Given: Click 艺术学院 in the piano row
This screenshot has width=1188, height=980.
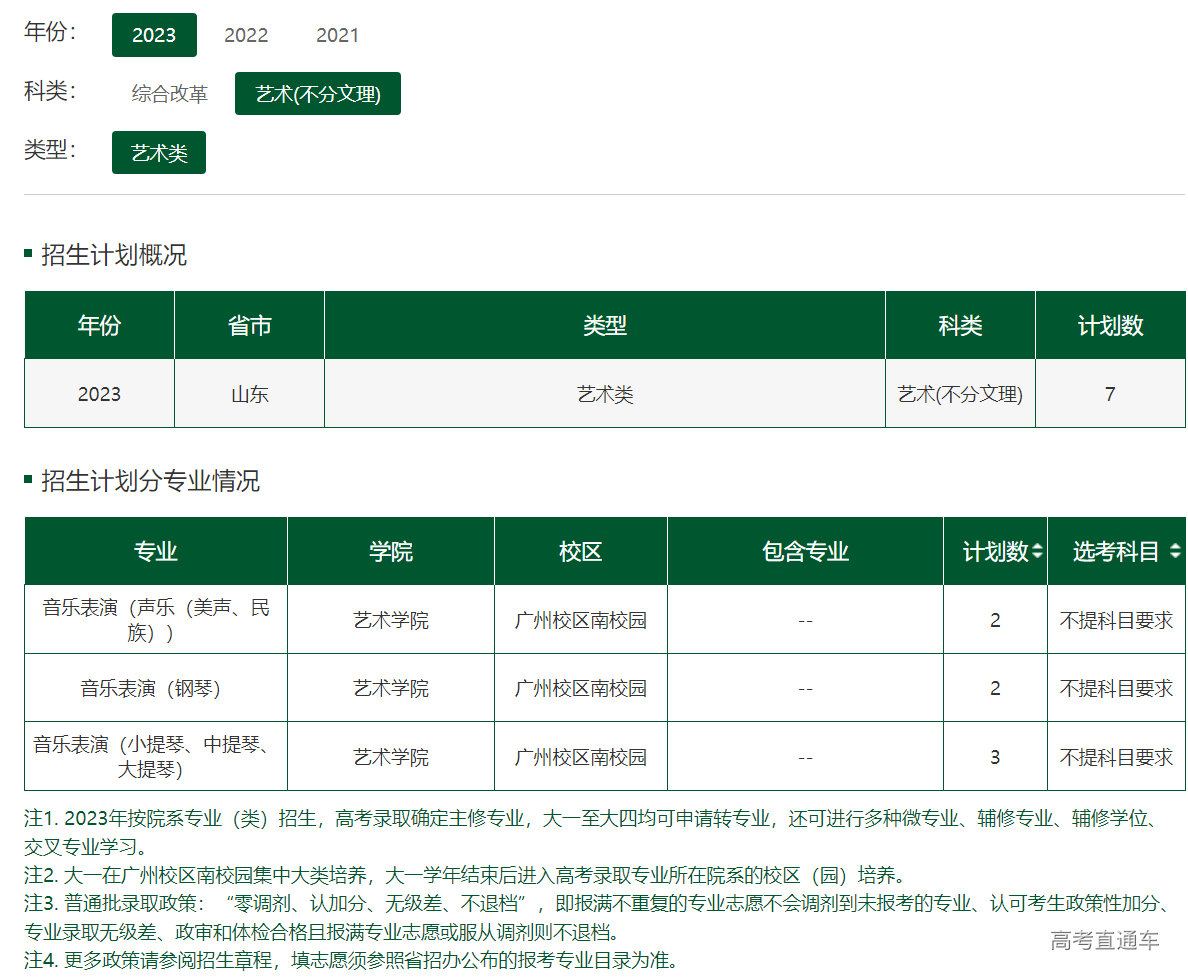Looking at the screenshot, I should tap(390, 687).
